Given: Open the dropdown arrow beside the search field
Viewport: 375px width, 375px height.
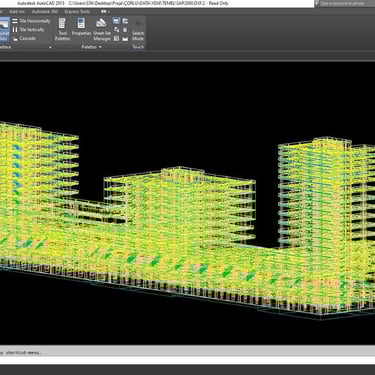Looking at the screenshot, I should (x=316, y=3).
